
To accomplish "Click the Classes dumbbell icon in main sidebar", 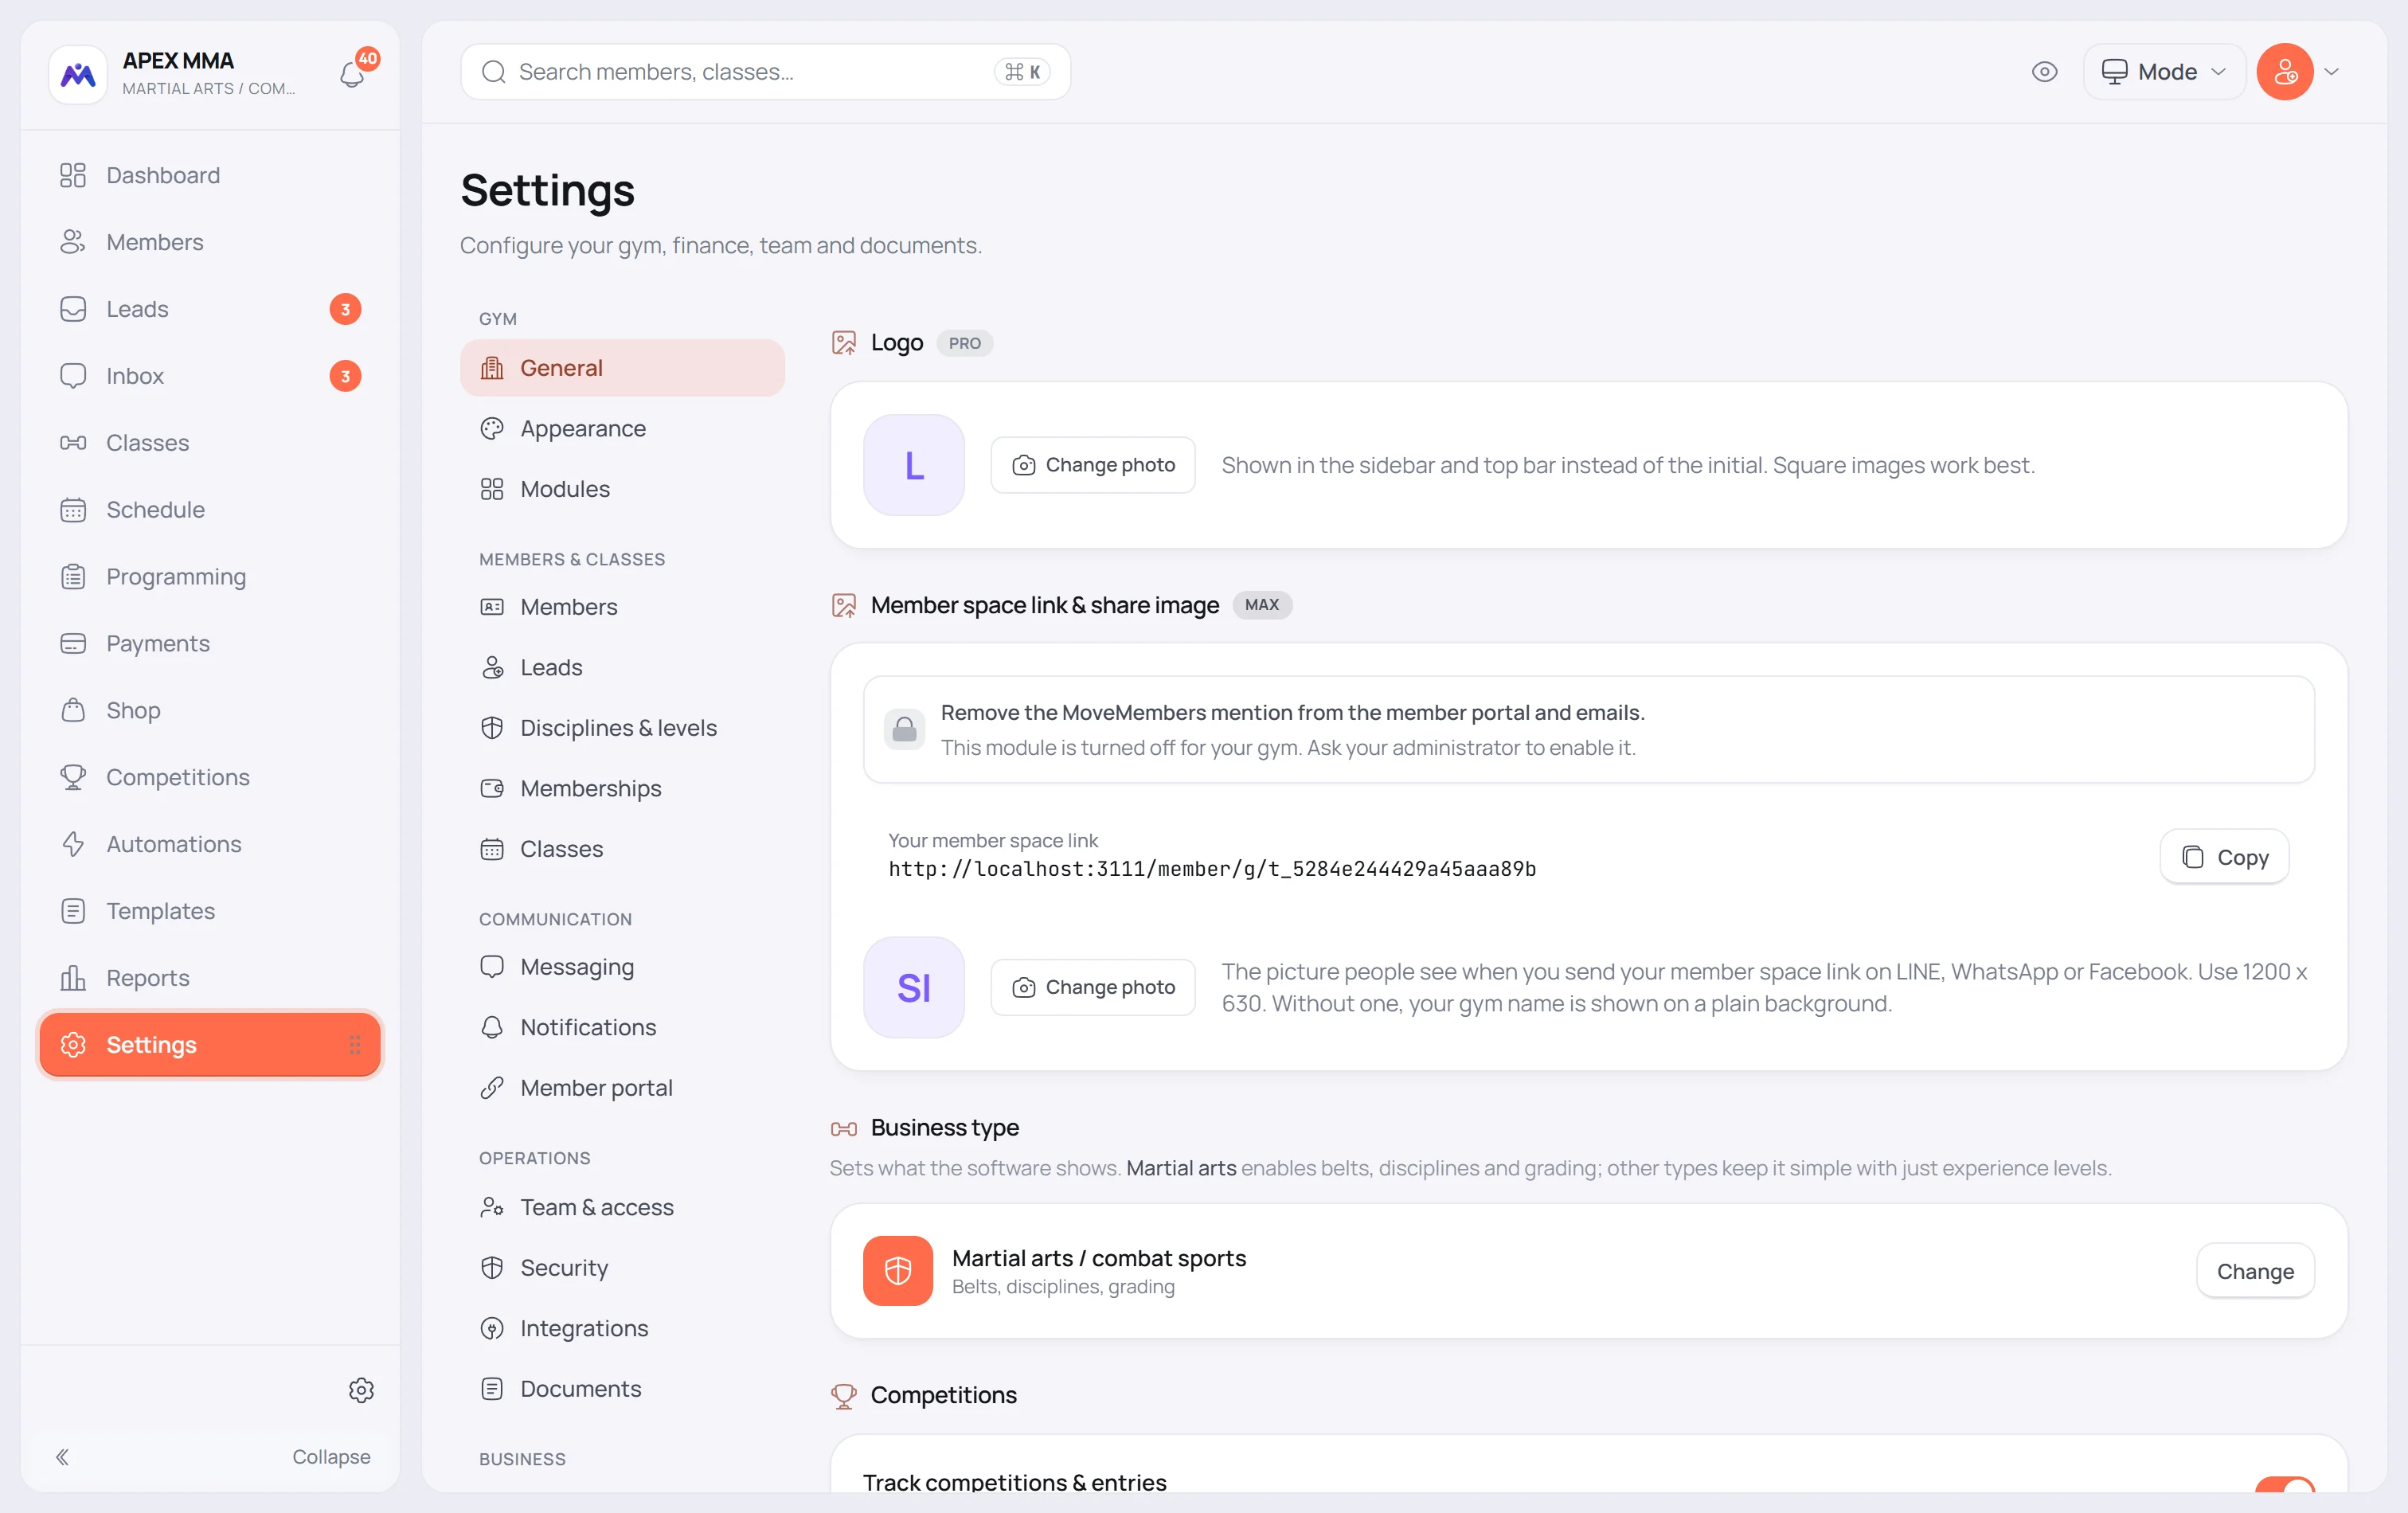I will coord(73,443).
